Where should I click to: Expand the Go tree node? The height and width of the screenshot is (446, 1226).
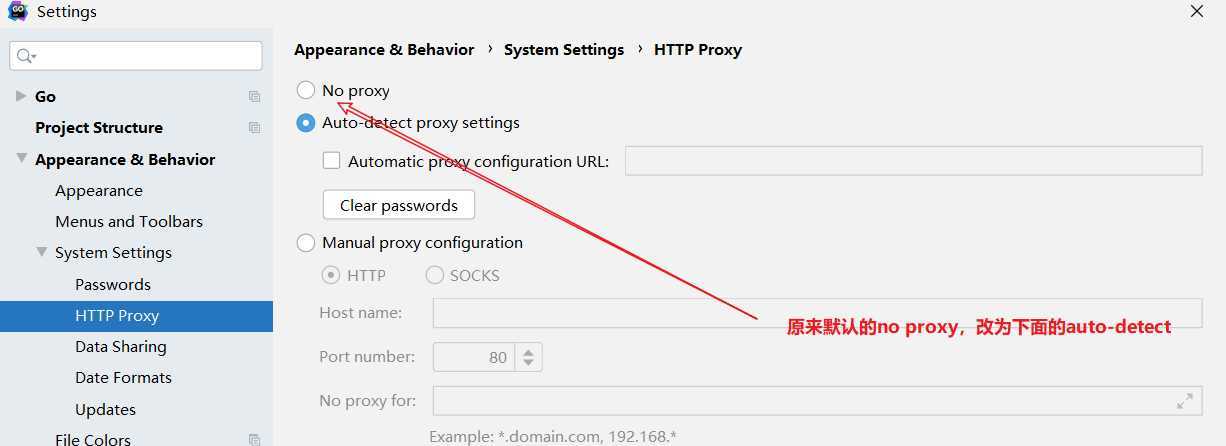(21, 96)
